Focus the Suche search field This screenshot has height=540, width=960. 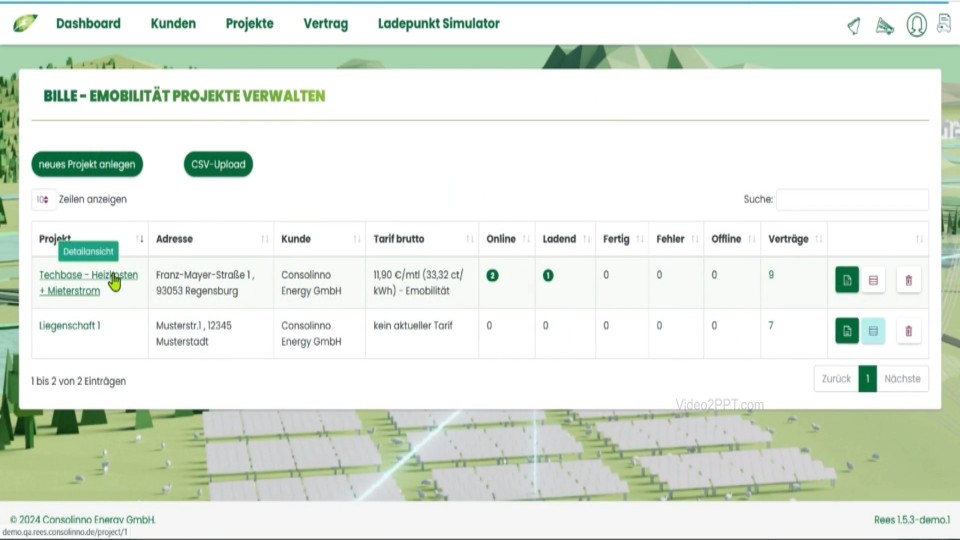tap(852, 200)
